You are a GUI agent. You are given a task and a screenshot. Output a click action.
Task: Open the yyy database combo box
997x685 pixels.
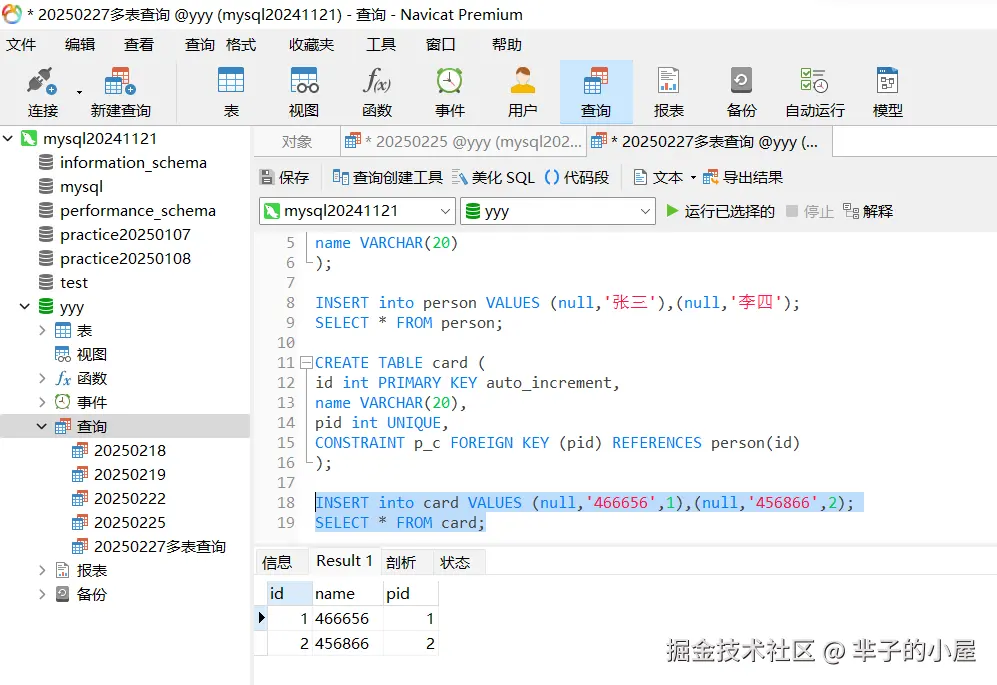click(557, 211)
